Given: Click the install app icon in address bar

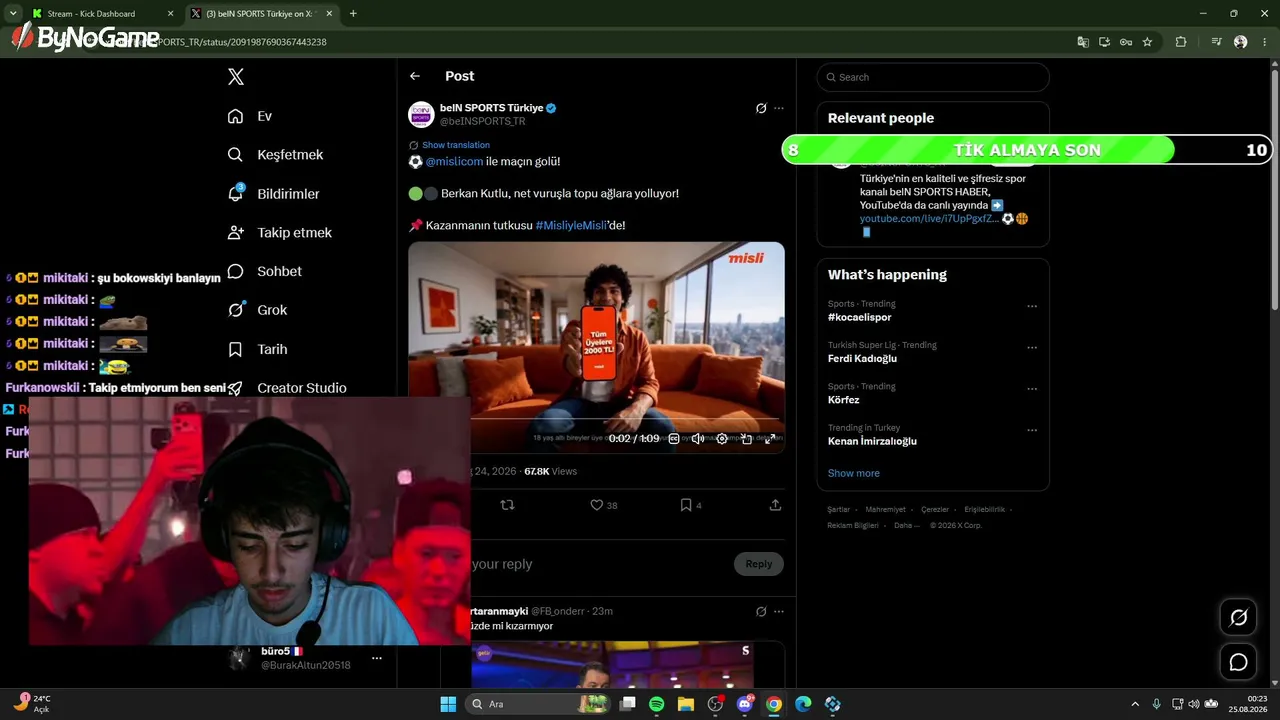Looking at the screenshot, I should (1105, 42).
